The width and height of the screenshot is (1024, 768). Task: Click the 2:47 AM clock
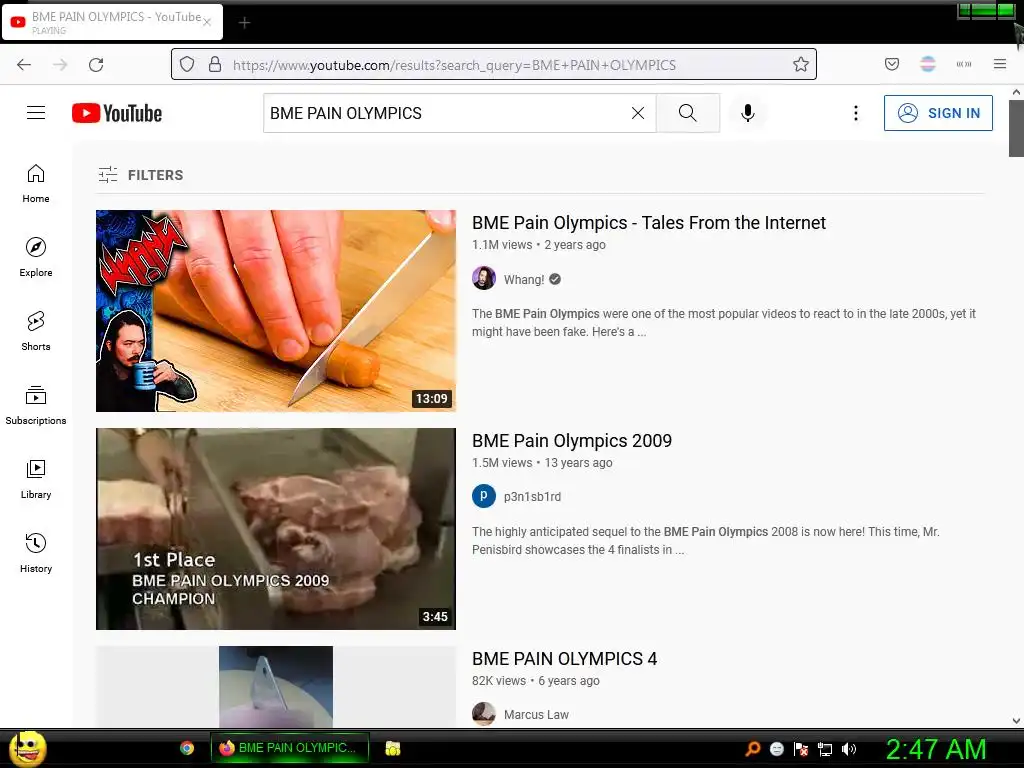tap(936, 749)
